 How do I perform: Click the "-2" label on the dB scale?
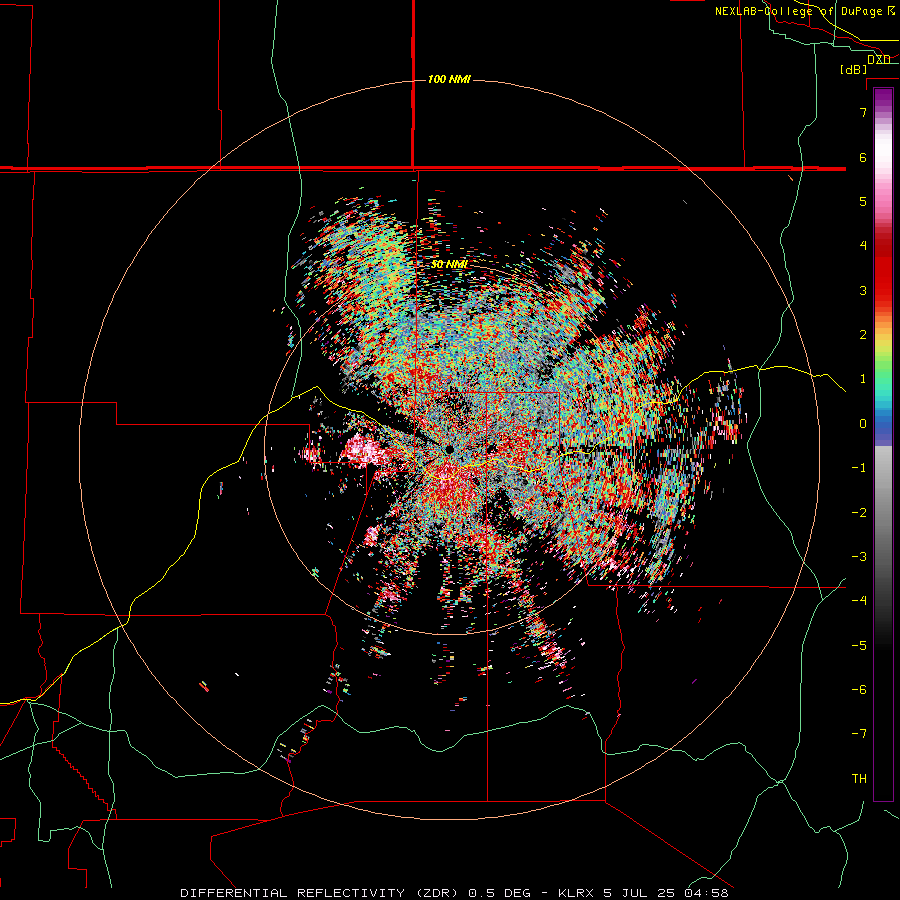pos(859,513)
